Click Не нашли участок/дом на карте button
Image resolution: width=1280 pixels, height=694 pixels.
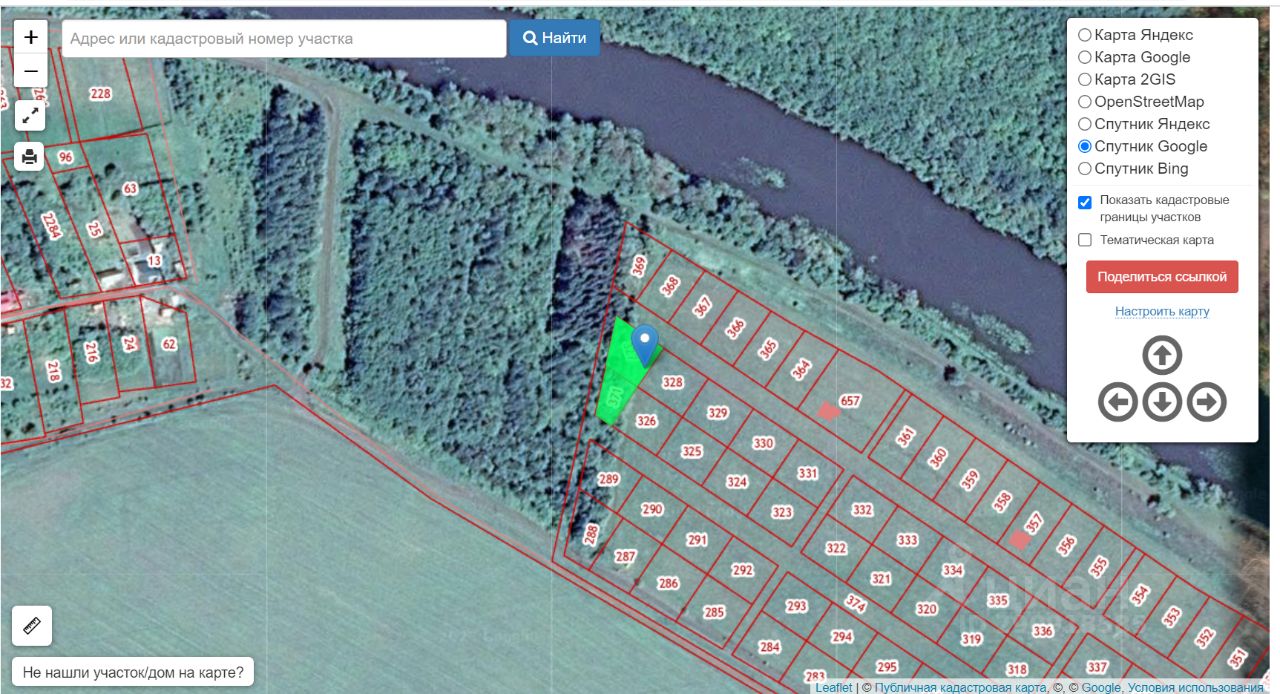tap(133, 672)
